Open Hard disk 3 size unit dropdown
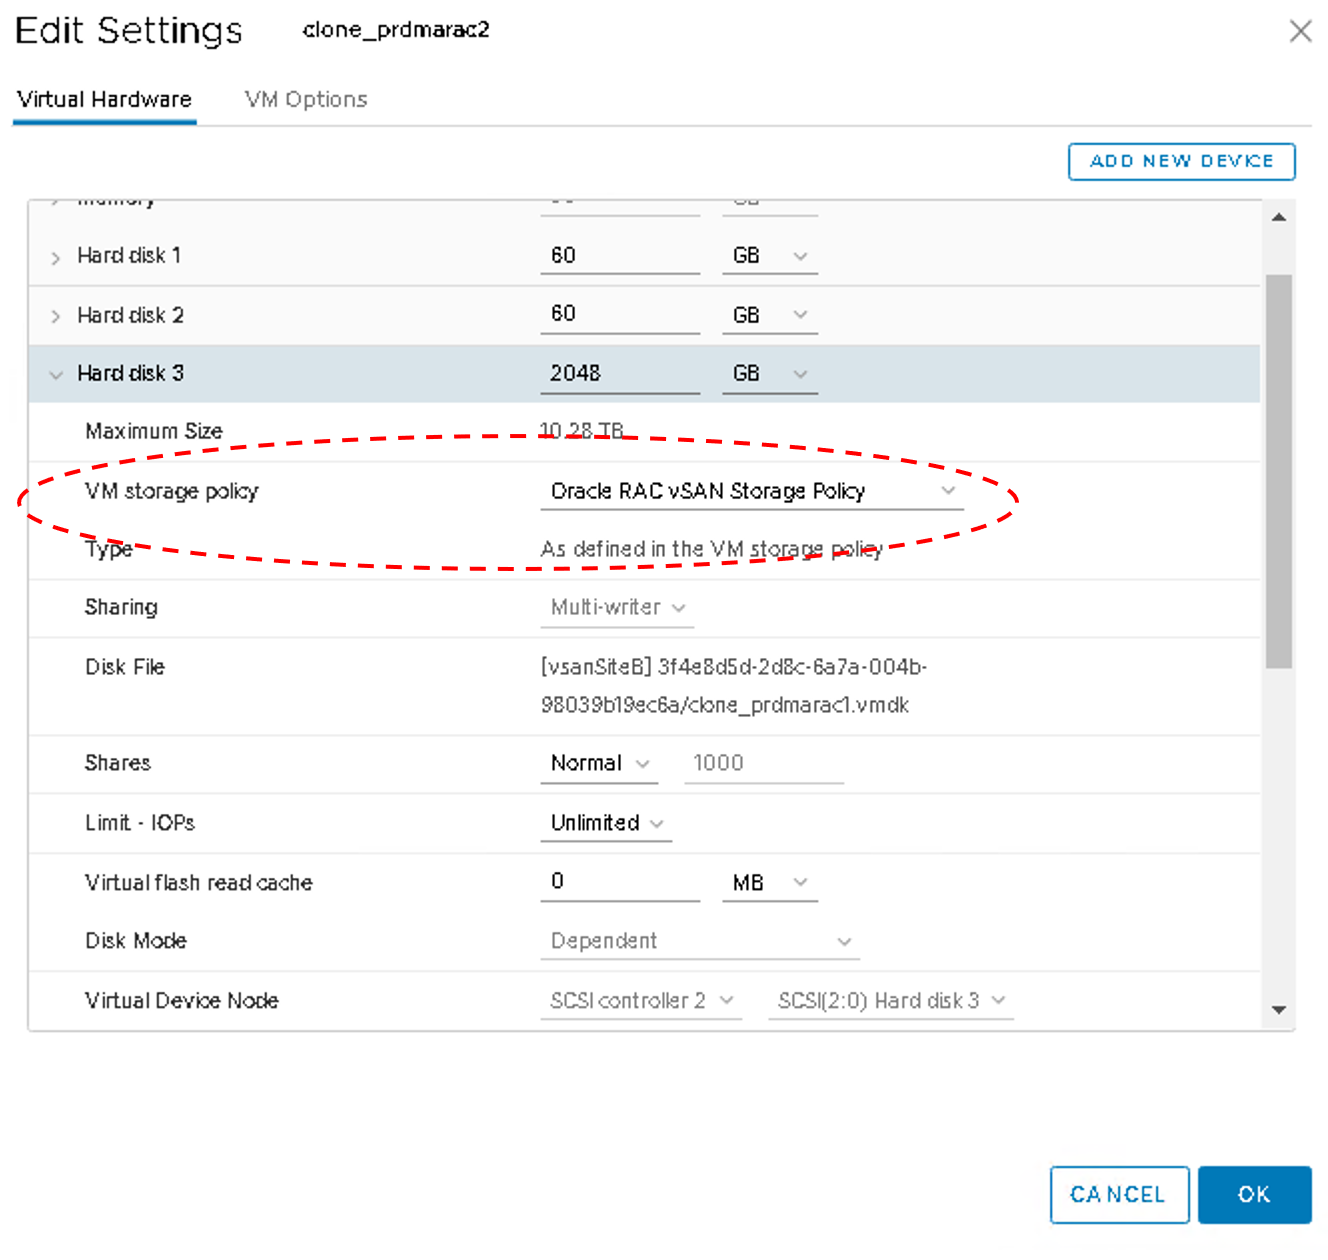The image size is (1328, 1260). click(769, 374)
